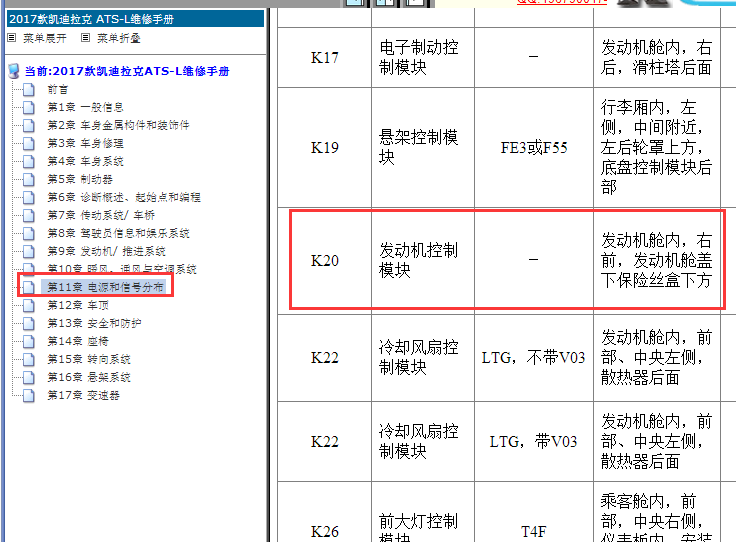Viewport: 736px width, 542px height.
Task: Click the 发动机控制模块 cell
Action: pos(422,260)
